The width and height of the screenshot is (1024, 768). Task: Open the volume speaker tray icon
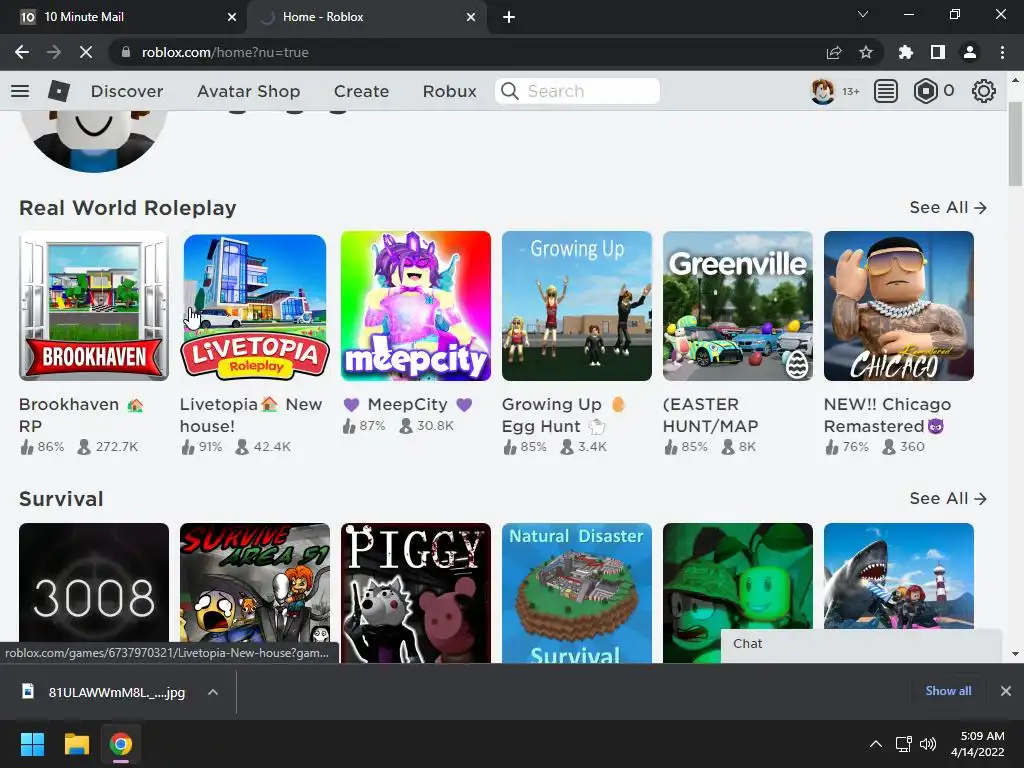(927, 744)
